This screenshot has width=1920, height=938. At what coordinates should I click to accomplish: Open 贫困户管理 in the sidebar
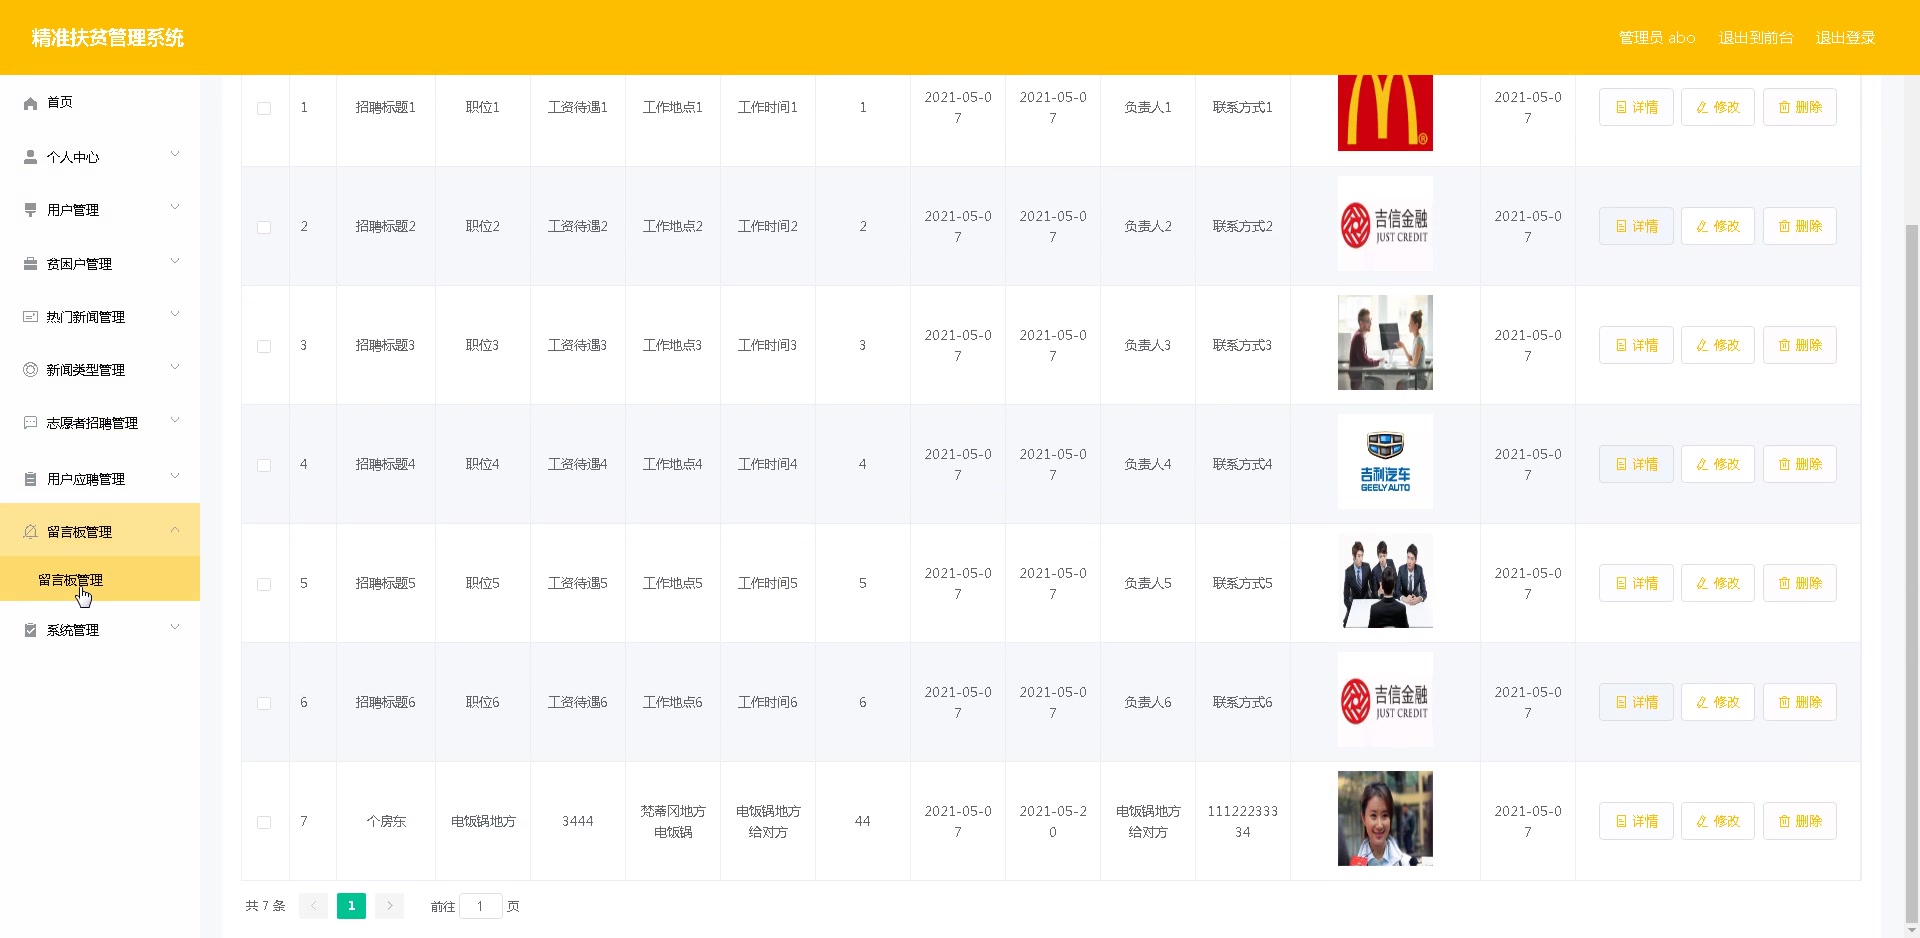click(x=100, y=264)
